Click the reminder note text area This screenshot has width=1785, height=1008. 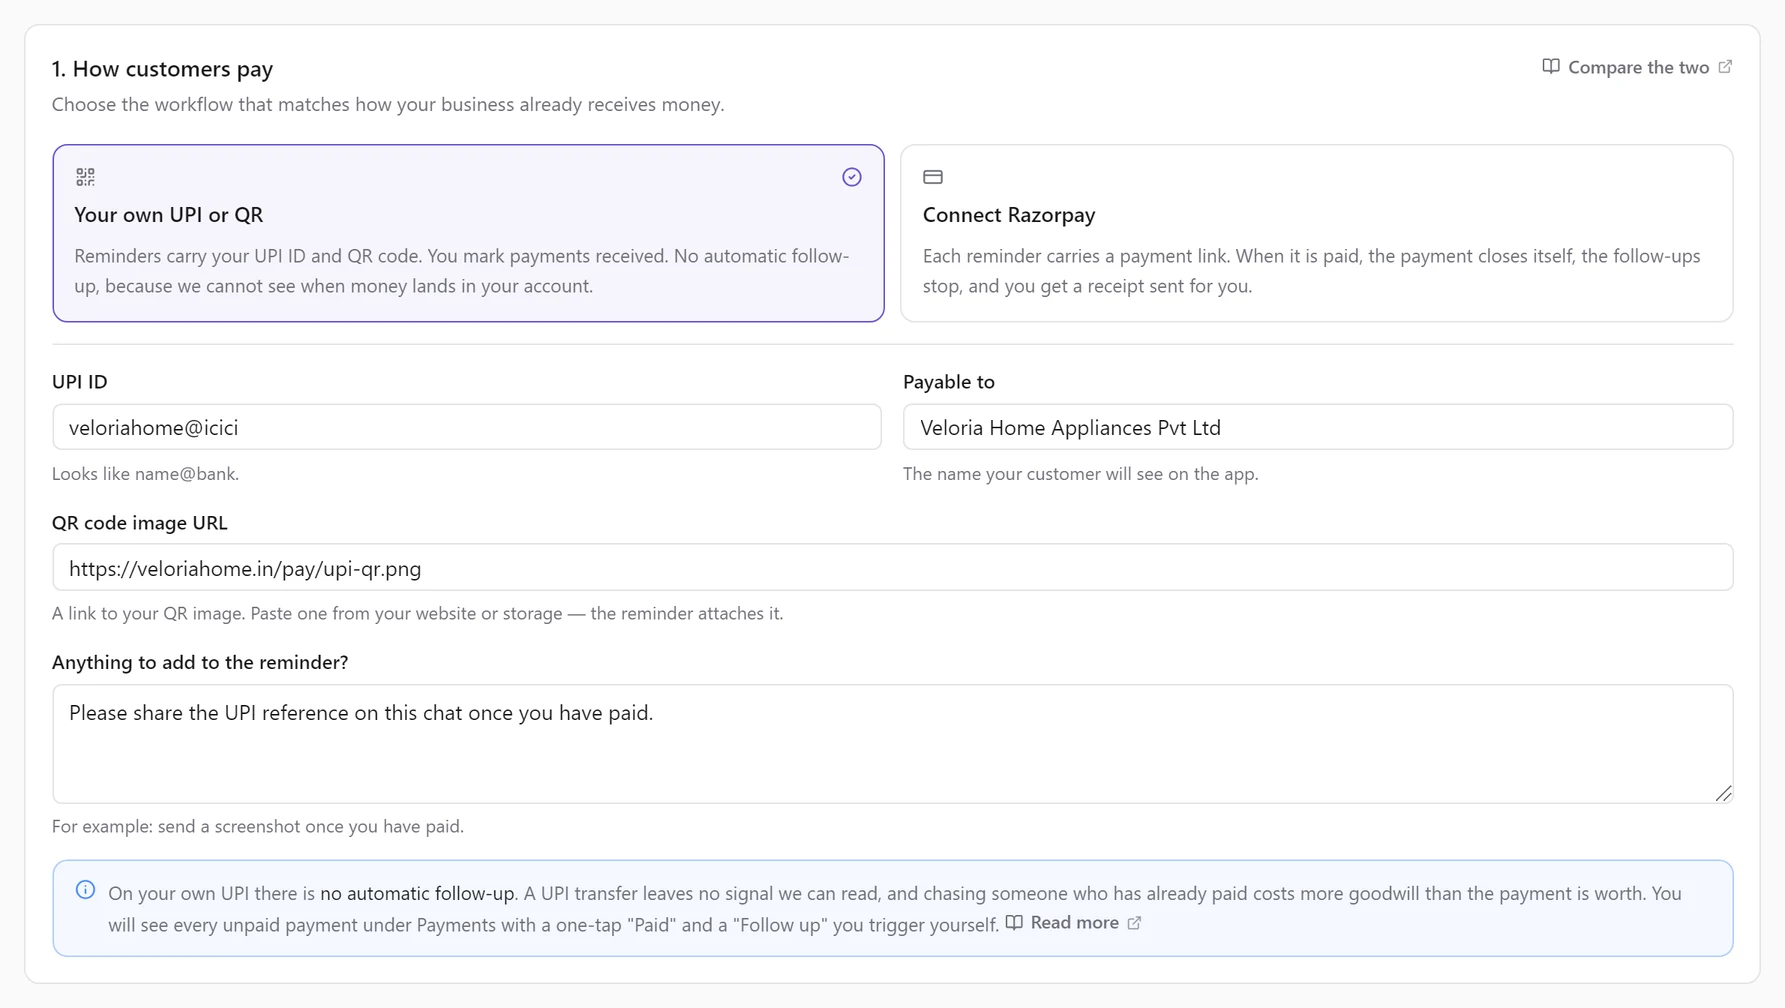[x=892, y=744]
